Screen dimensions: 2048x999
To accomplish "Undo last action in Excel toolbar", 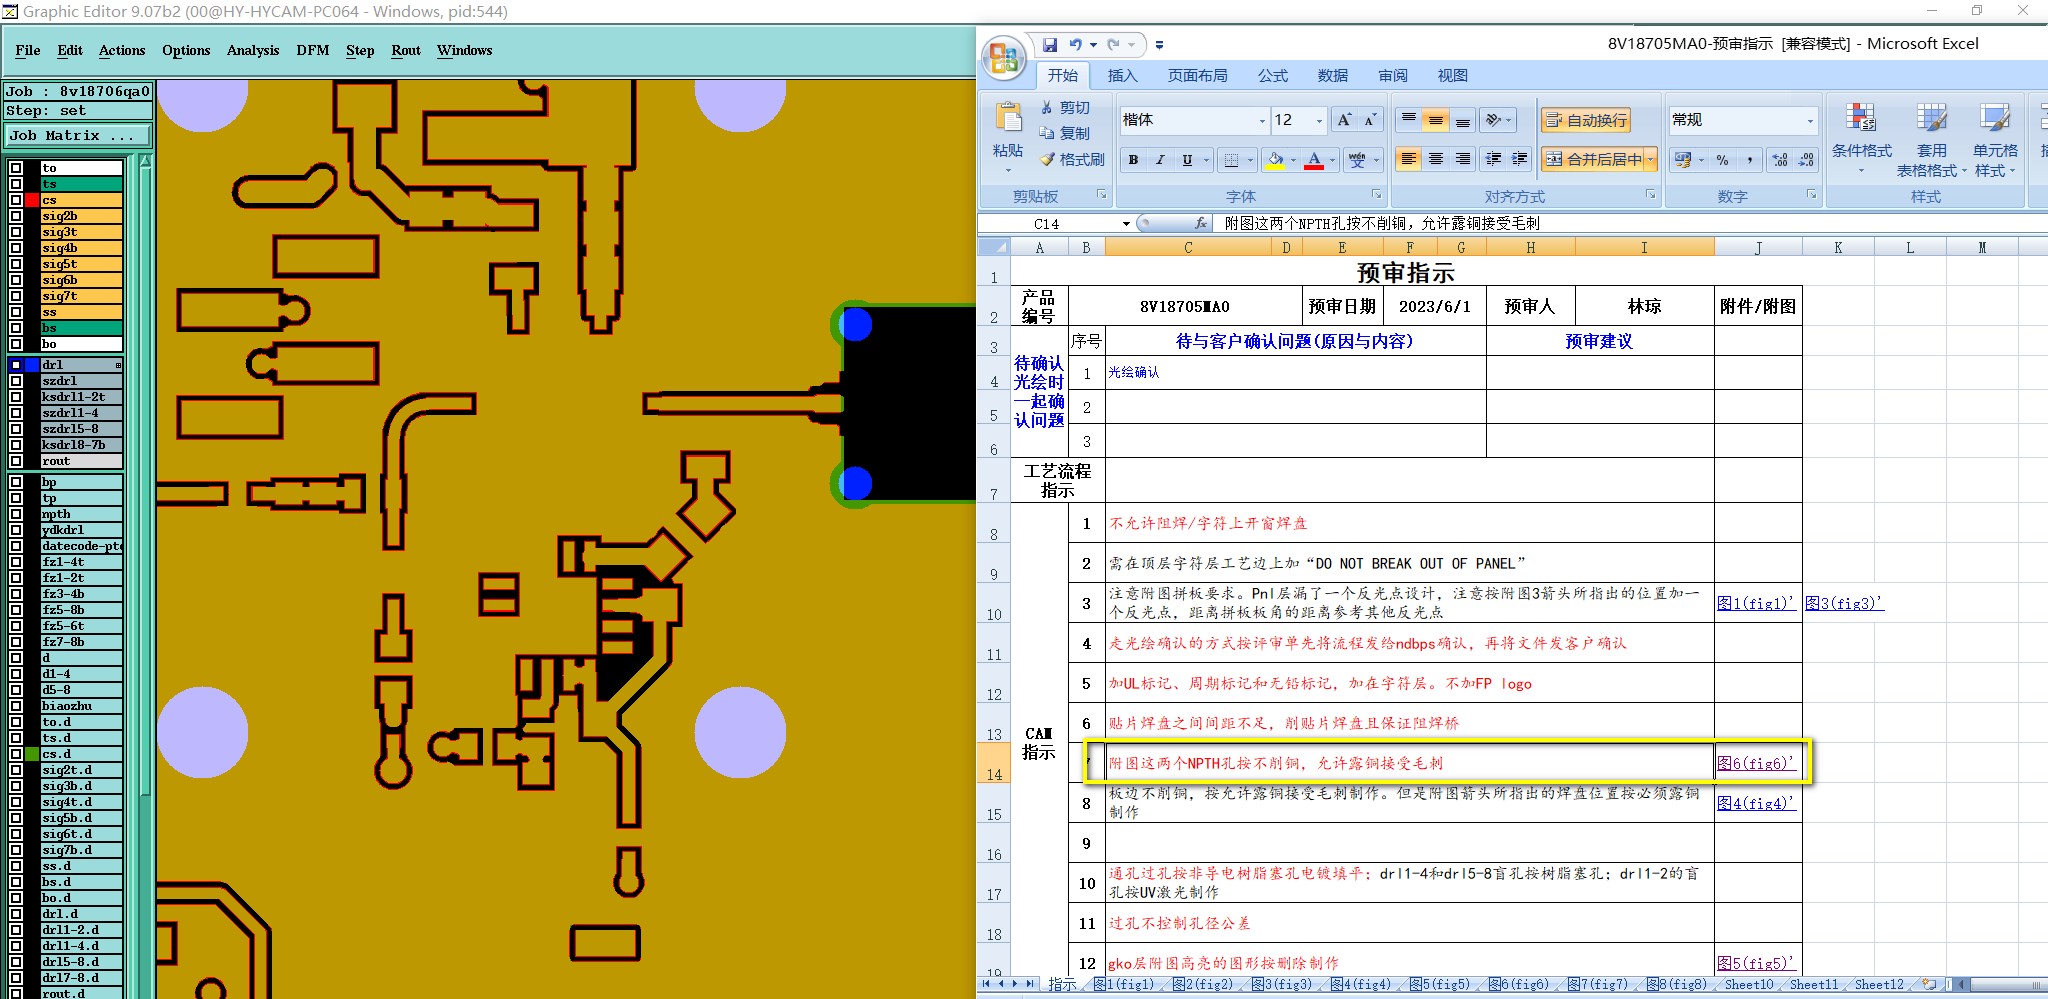I will point(1075,45).
